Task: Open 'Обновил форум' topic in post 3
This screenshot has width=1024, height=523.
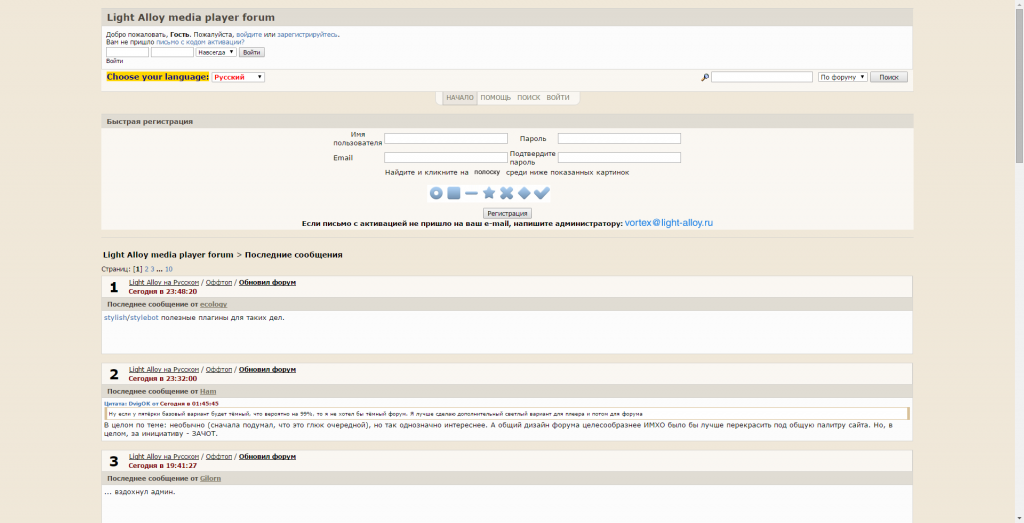Action: [x=267, y=456]
